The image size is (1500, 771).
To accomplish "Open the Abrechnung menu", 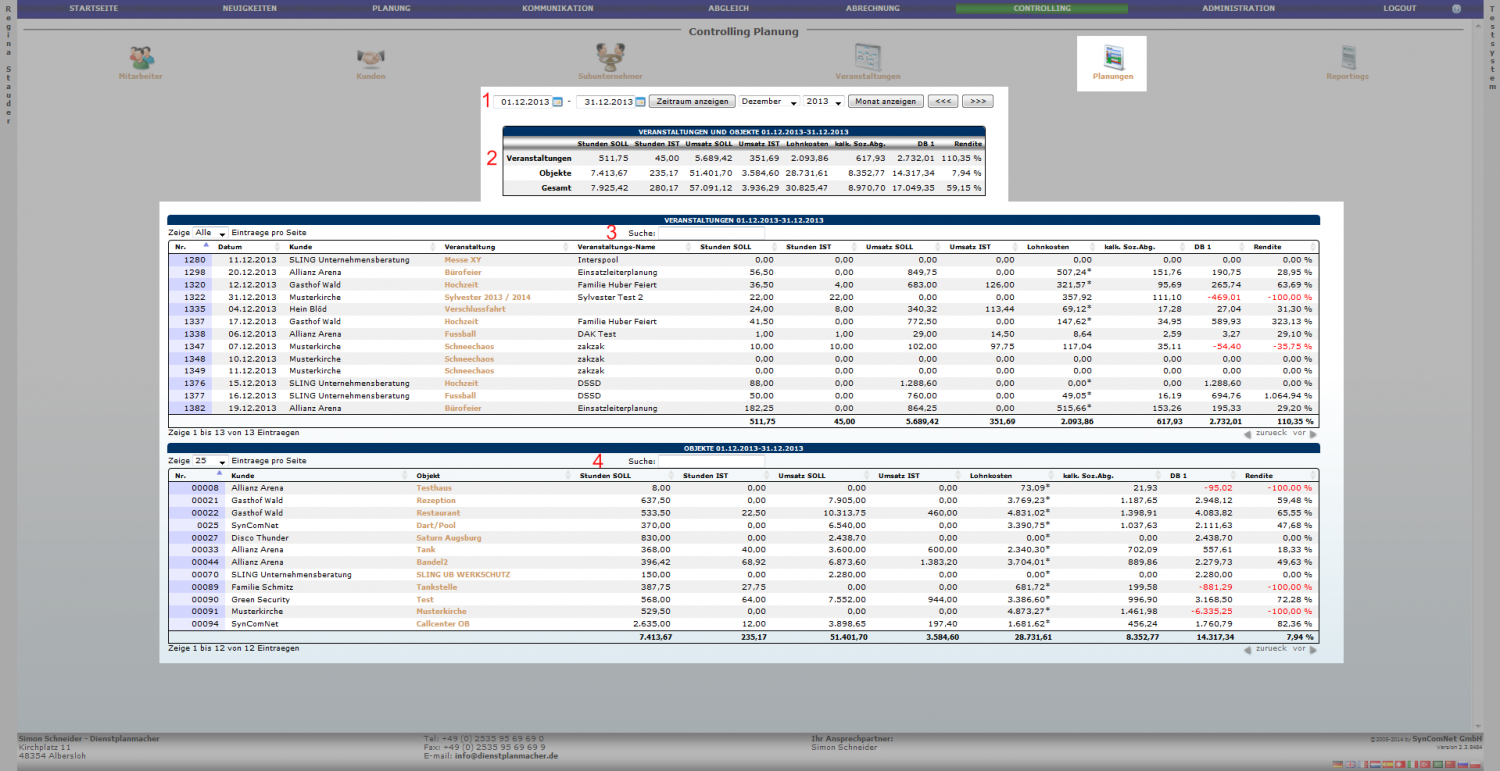I will coord(872,8).
